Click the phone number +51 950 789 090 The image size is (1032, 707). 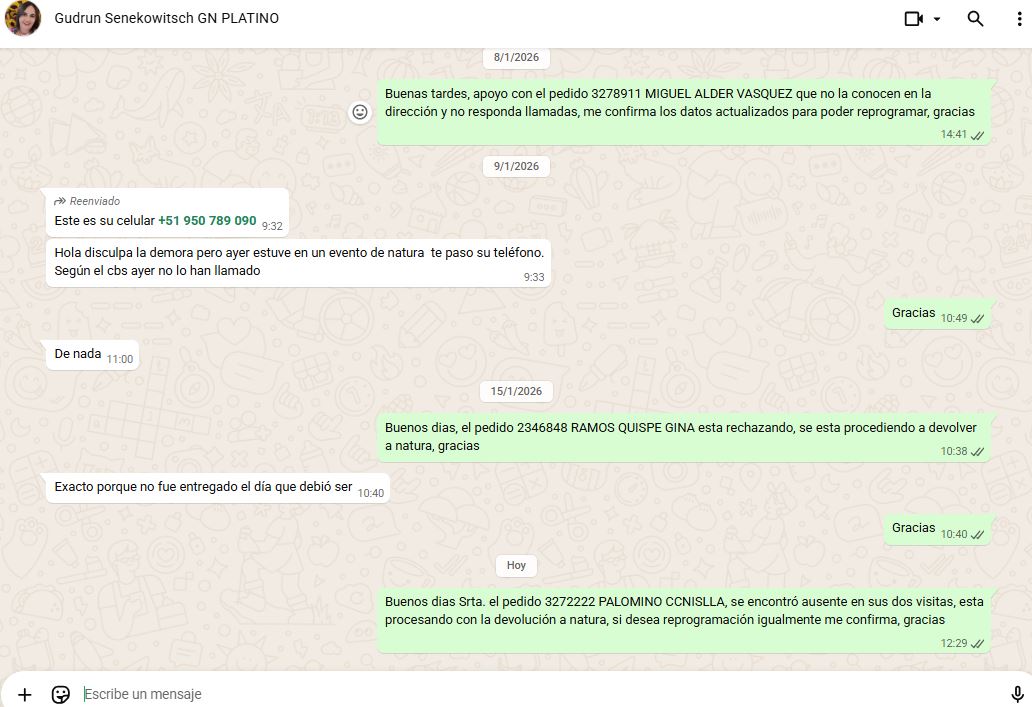[207, 220]
